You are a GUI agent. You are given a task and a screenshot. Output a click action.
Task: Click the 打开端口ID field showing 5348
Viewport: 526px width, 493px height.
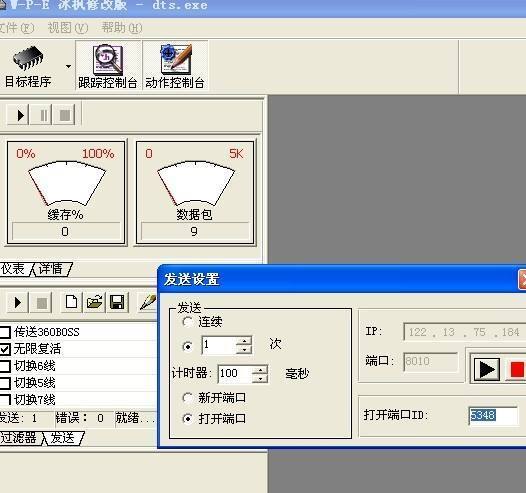point(493,416)
